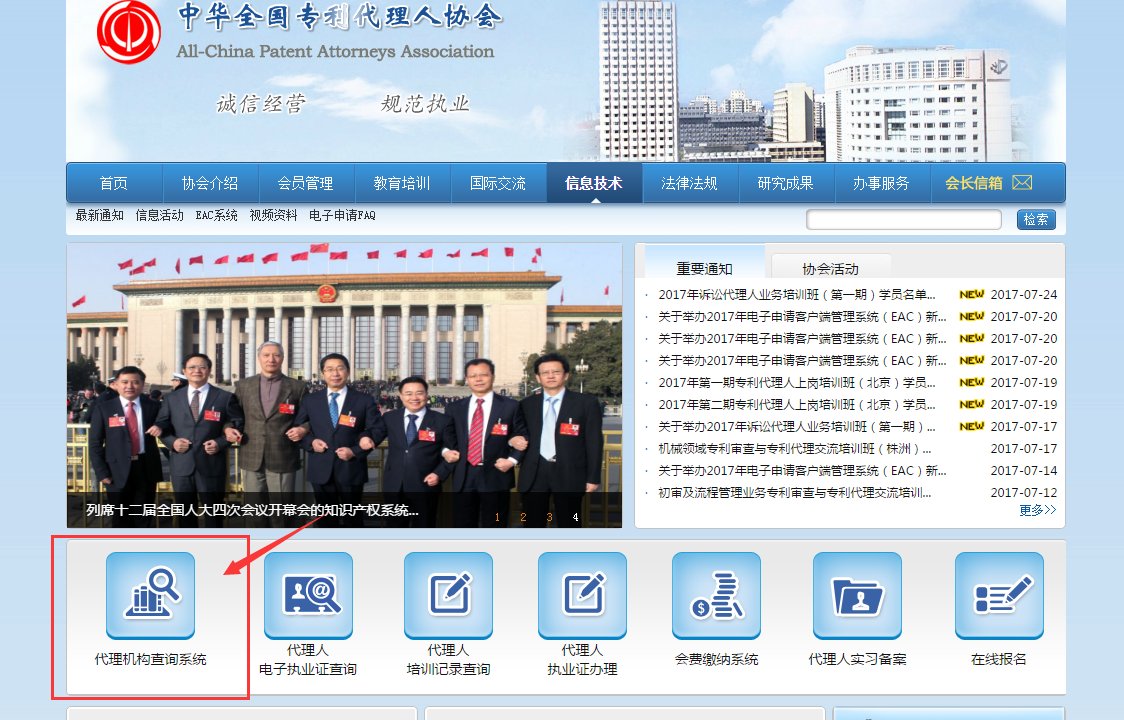Screen dimensions: 1124x720
Task: Open the 在线报名 registration icon
Action: pyautogui.click(x=995, y=596)
